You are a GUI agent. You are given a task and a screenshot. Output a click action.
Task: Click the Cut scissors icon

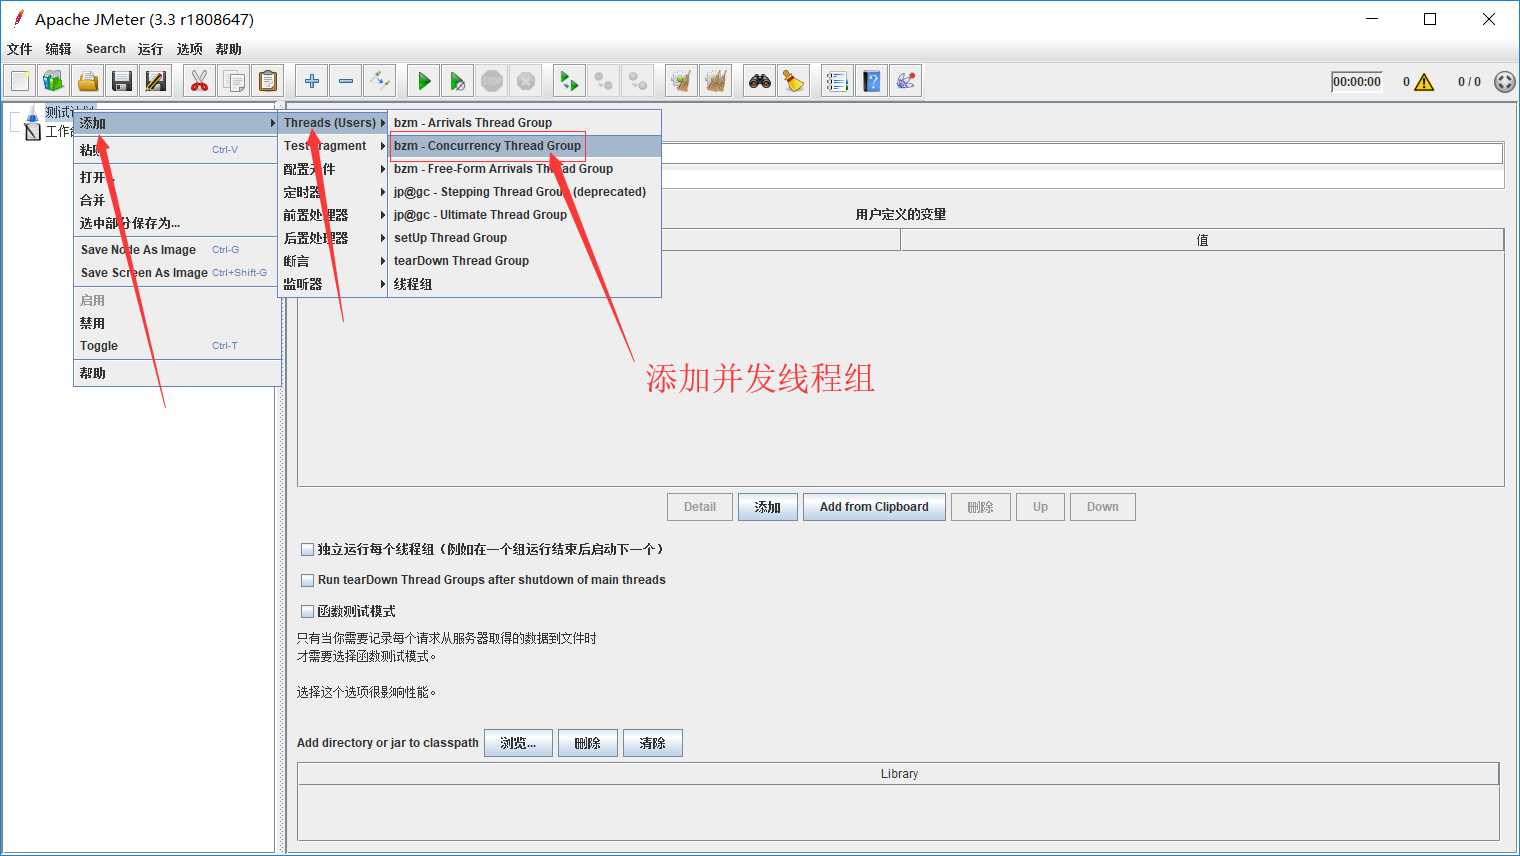(200, 81)
